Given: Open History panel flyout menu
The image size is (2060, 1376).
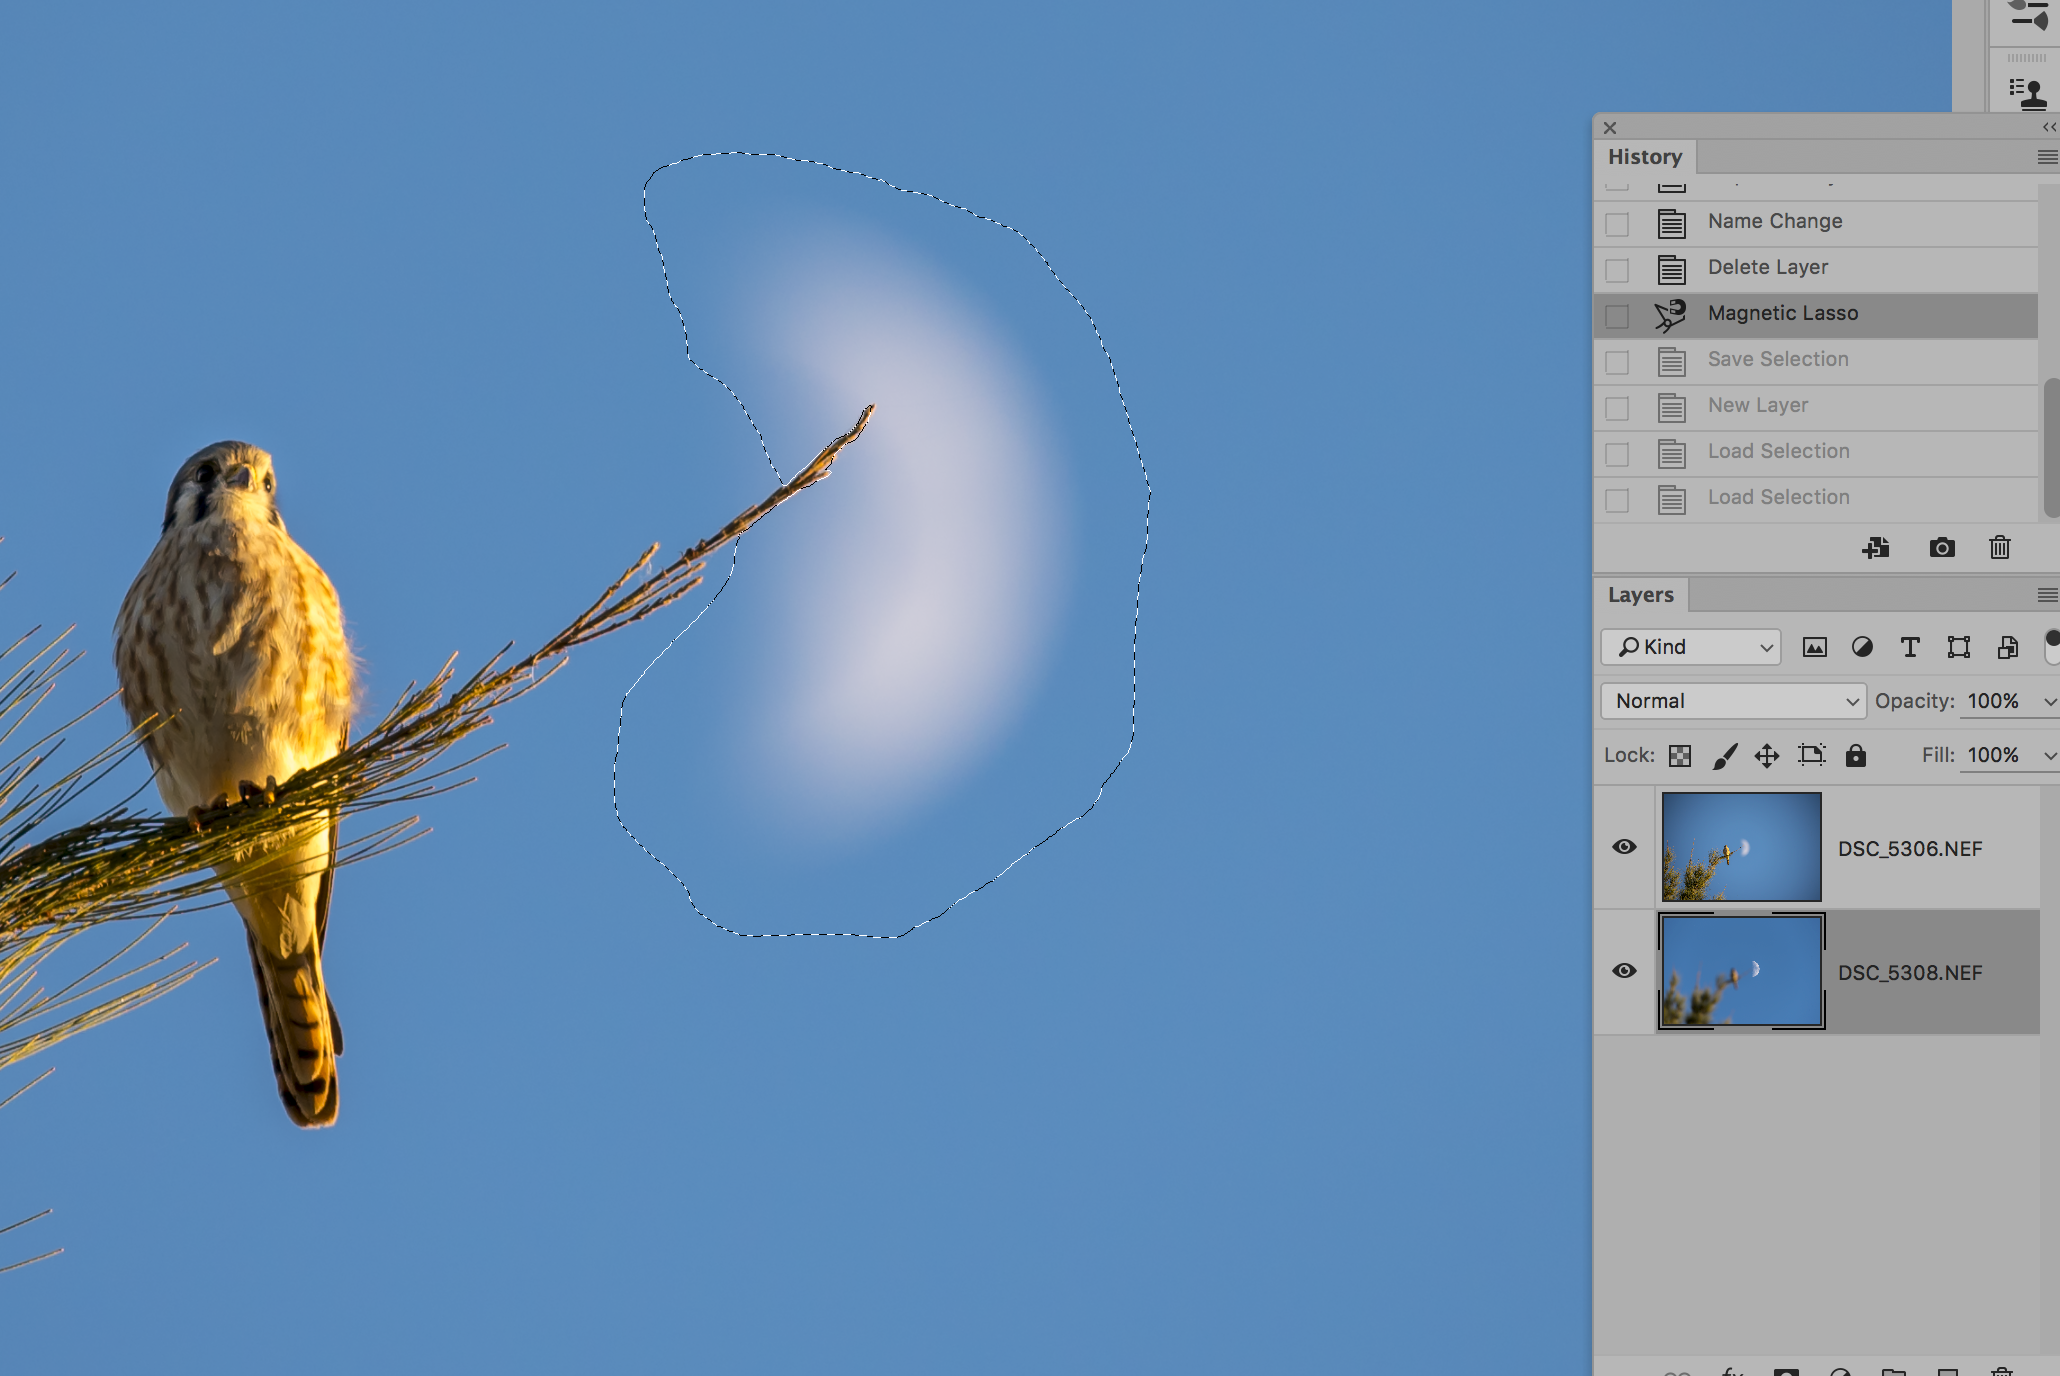Looking at the screenshot, I should pos(2047,157).
